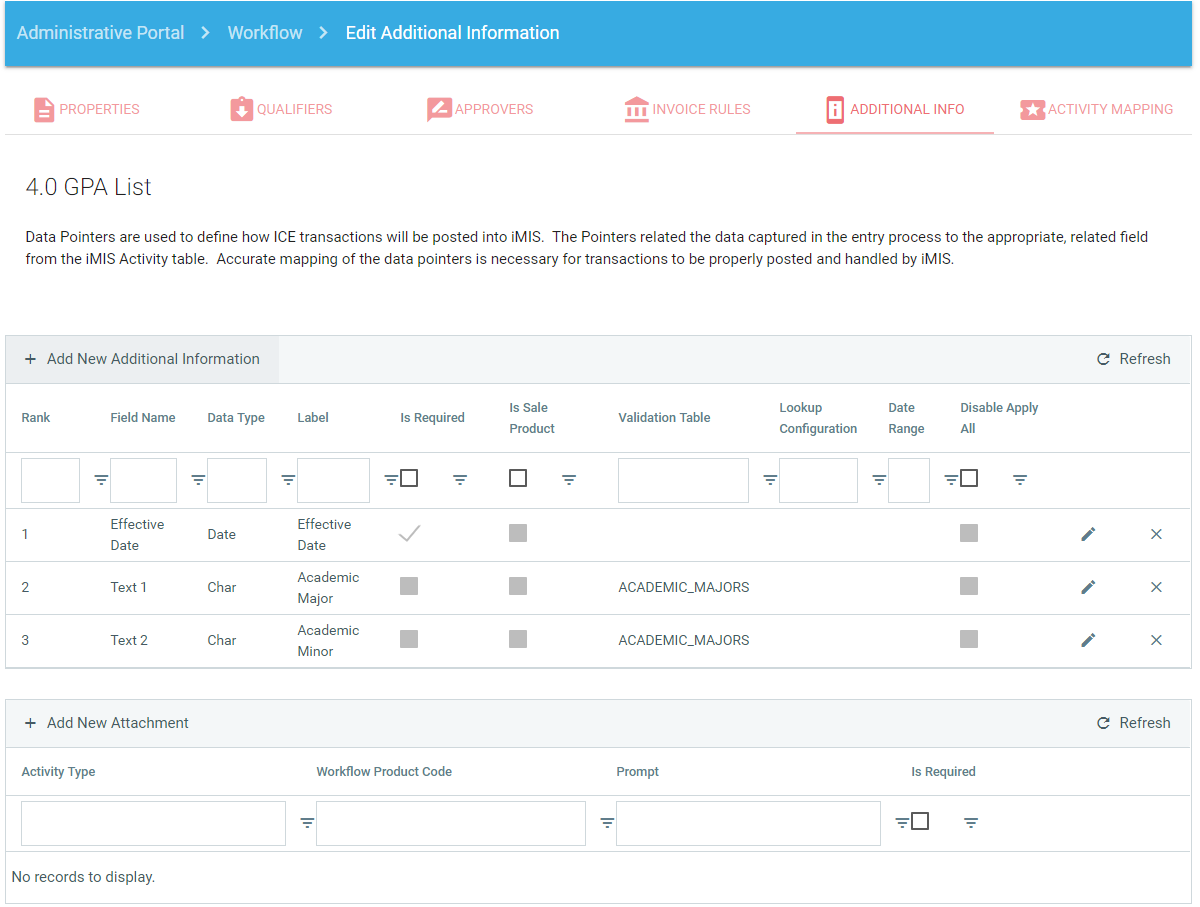Click the filter icon beside Activity Type filter box

click(x=307, y=823)
